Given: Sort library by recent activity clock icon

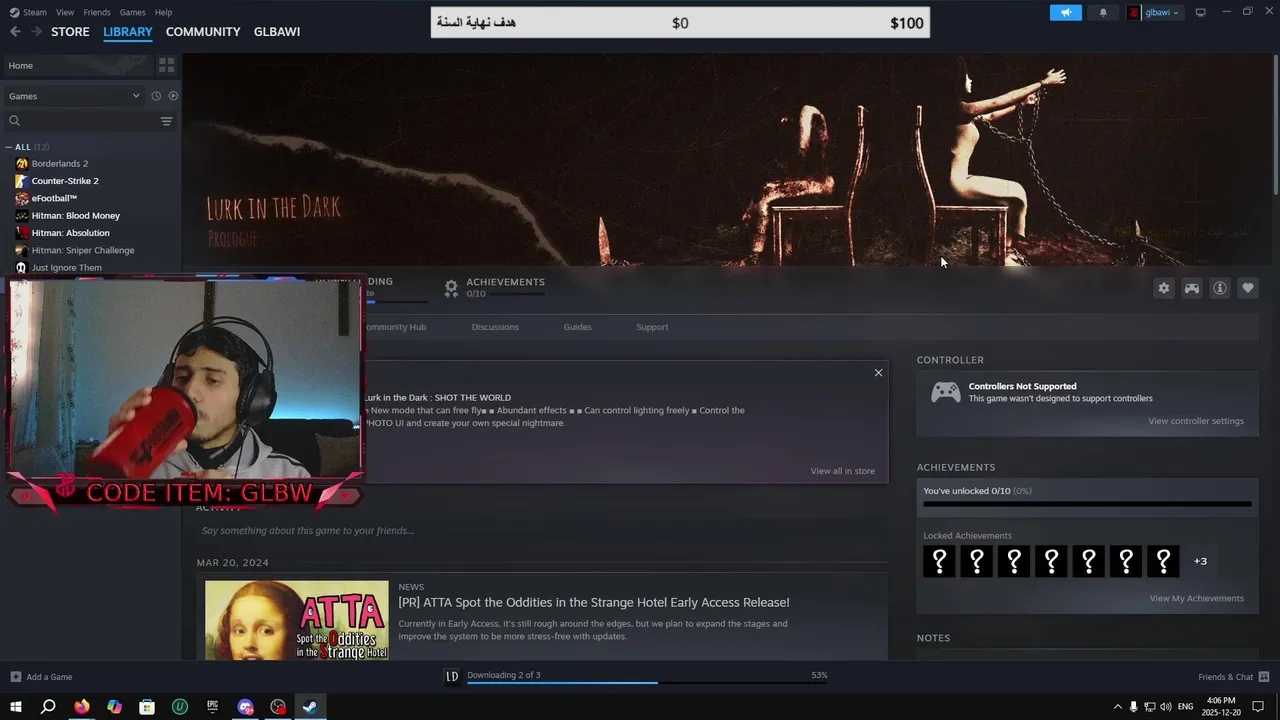Looking at the screenshot, I should [156, 96].
